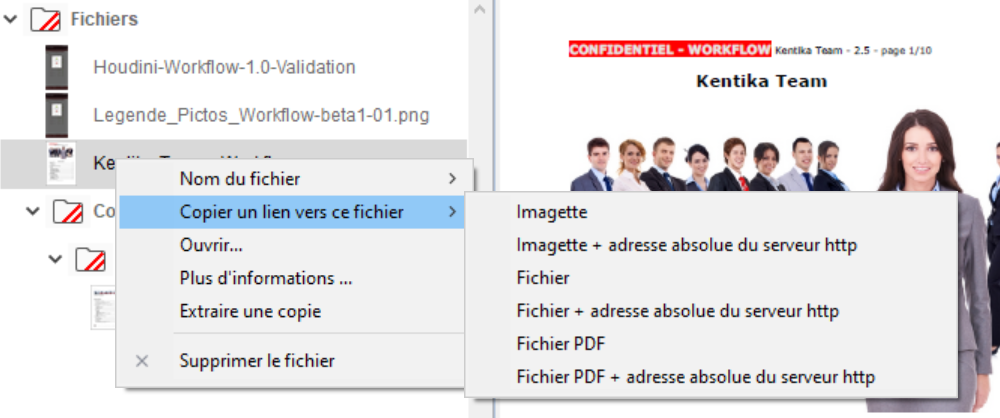Choose Ouvrir... from context menu

tap(211, 245)
